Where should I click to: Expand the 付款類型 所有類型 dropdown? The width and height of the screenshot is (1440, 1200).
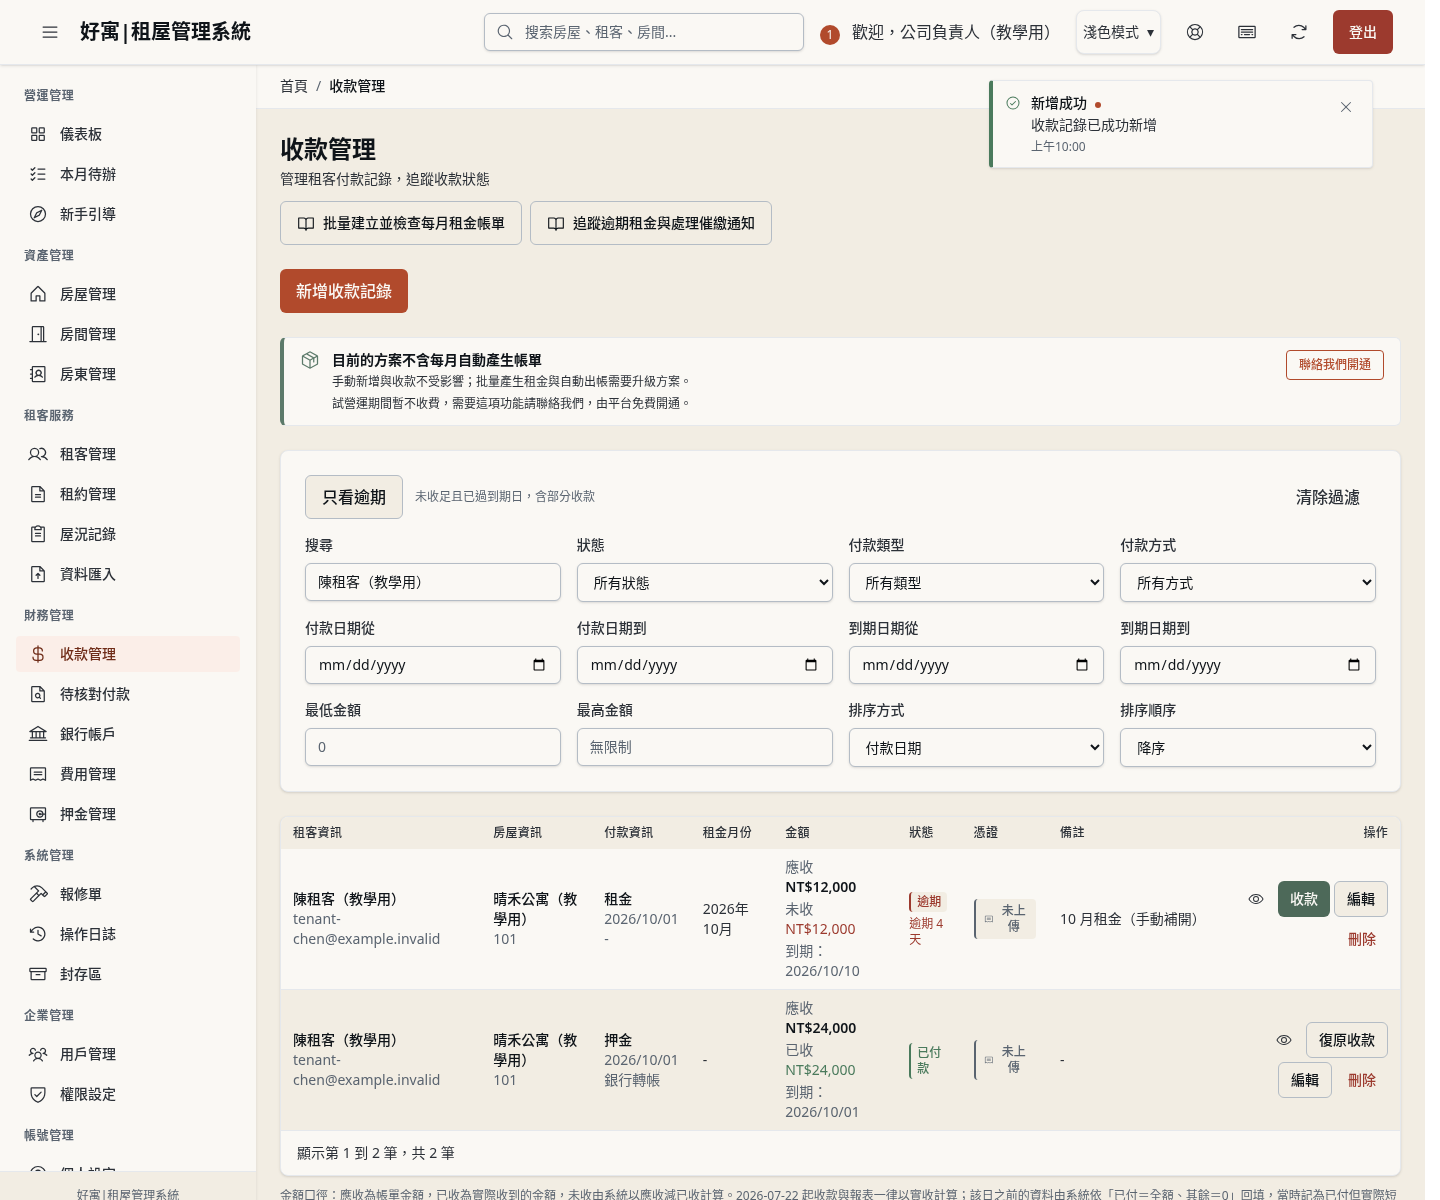click(976, 583)
